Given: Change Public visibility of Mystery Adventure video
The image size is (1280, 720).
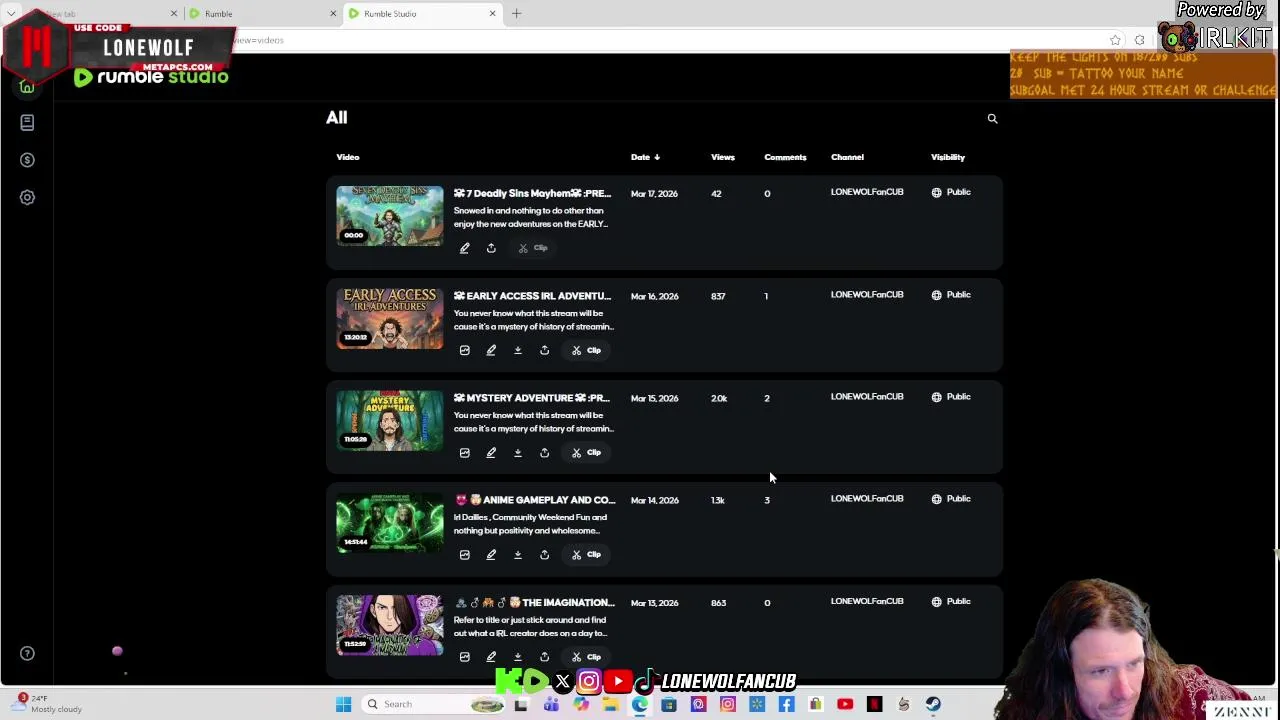Looking at the screenshot, I should pyautogui.click(x=951, y=397).
